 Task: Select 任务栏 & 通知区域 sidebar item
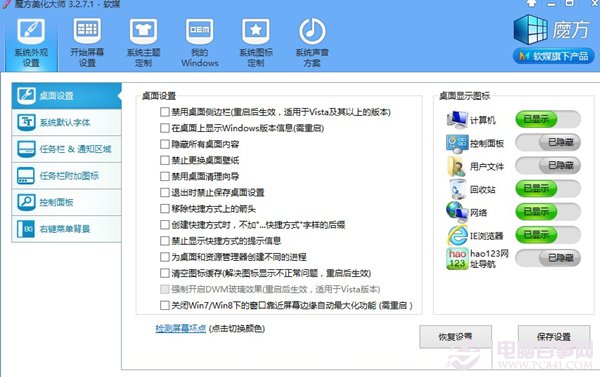point(67,149)
